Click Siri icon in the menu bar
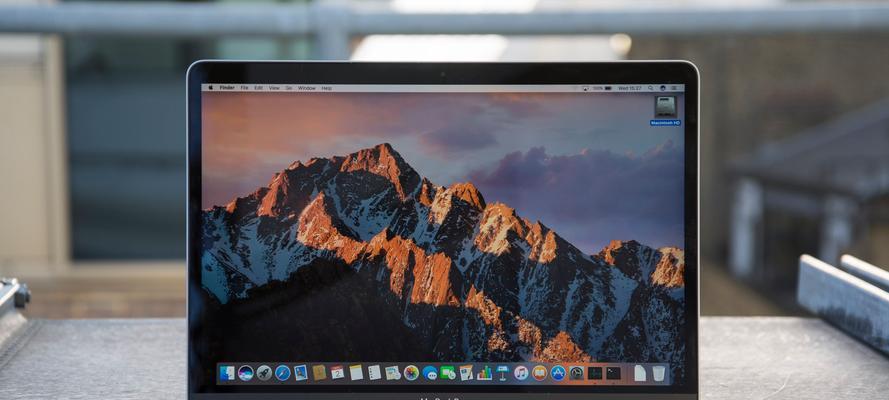Screen dimensions: 889x400 pyautogui.click(x=663, y=88)
